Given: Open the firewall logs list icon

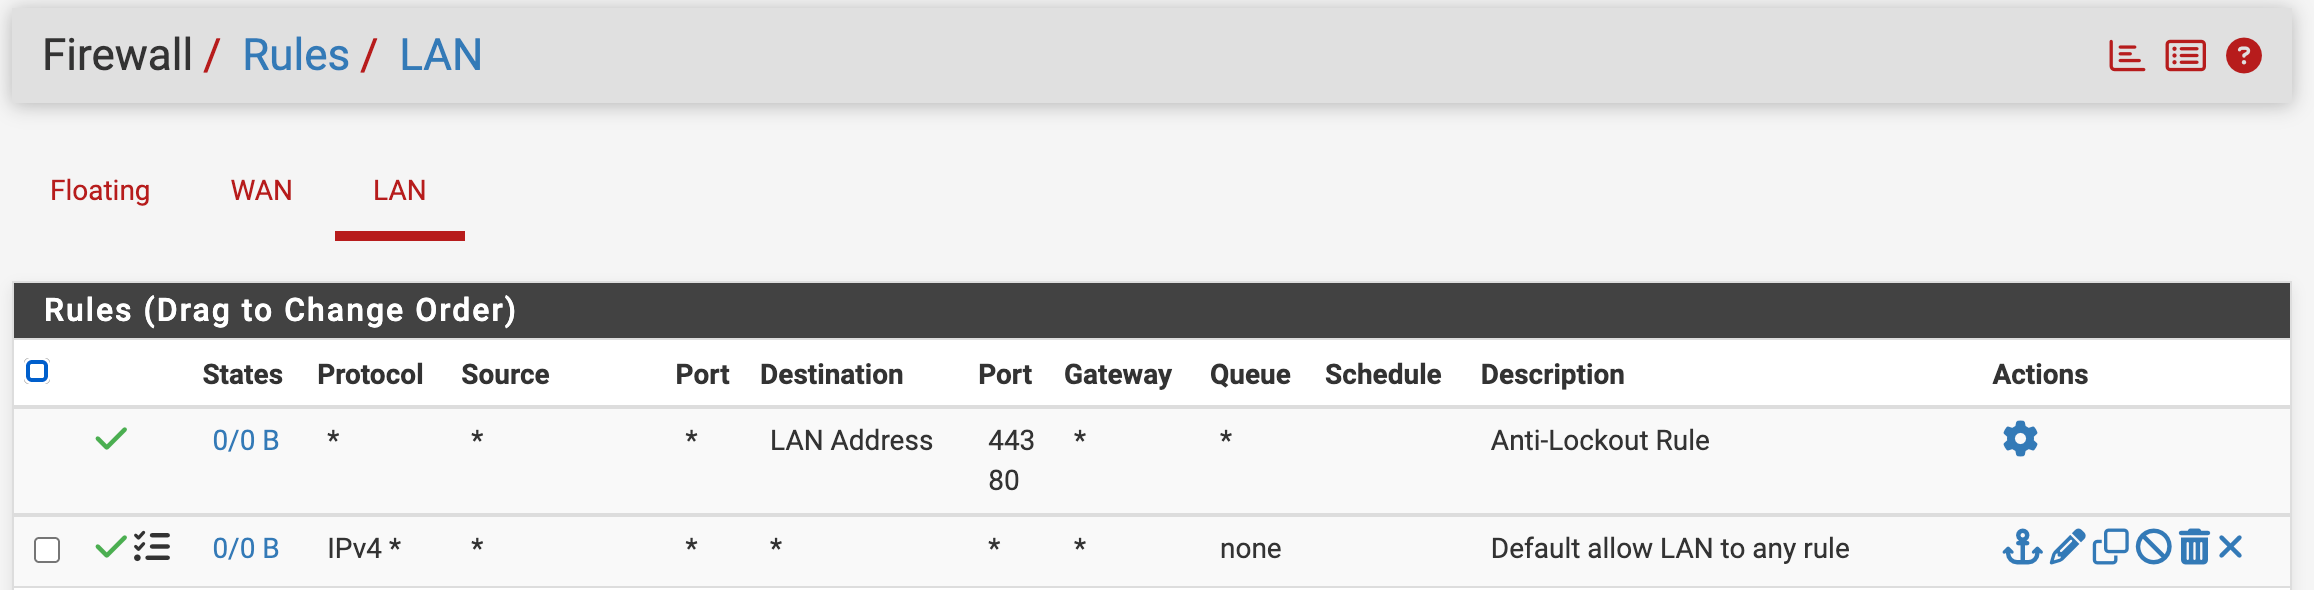Looking at the screenshot, I should [2185, 56].
